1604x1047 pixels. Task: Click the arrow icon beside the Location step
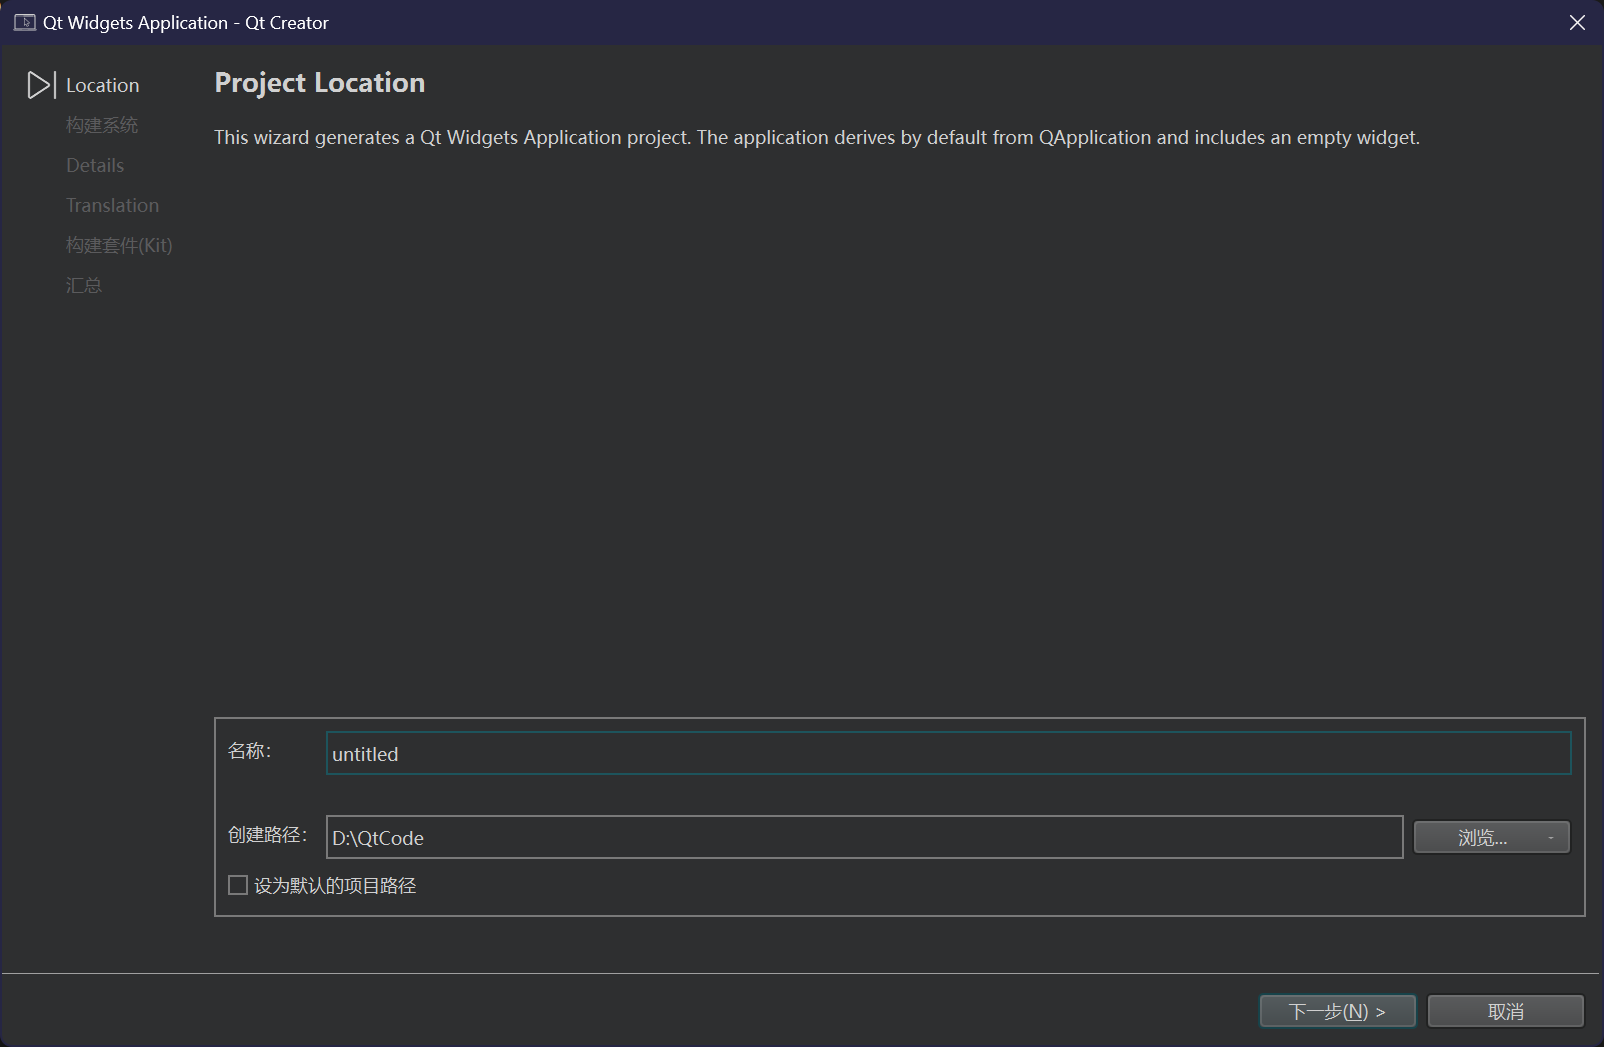pyautogui.click(x=41, y=85)
